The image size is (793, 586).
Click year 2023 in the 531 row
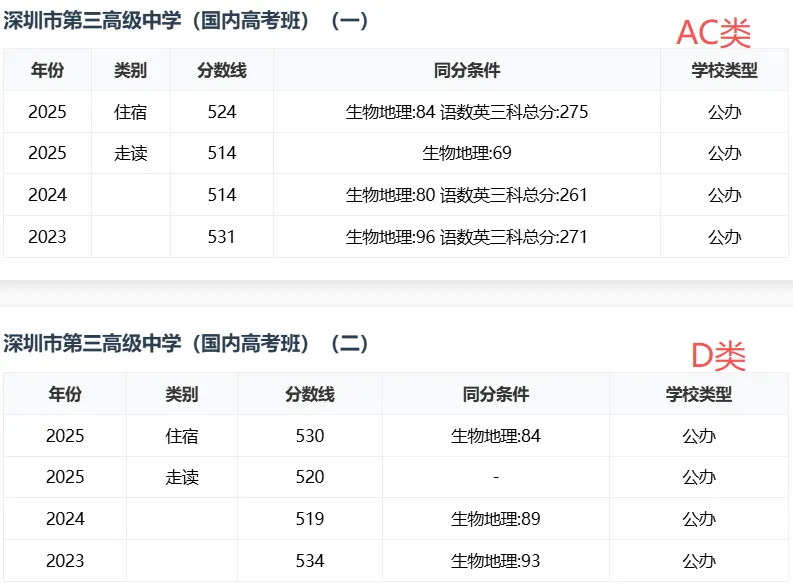[x=48, y=237]
